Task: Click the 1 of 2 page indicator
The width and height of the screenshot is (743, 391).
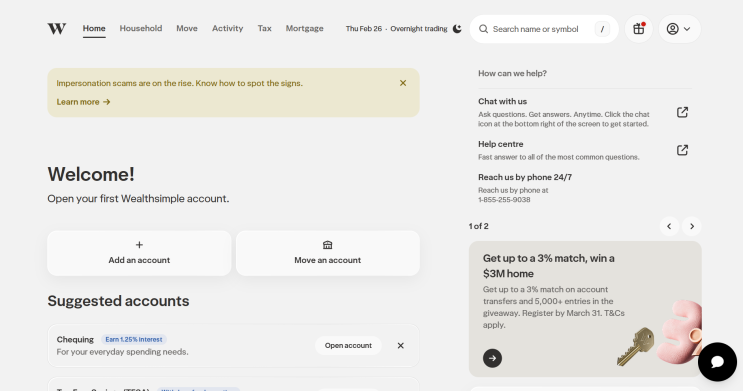Action: (479, 226)
